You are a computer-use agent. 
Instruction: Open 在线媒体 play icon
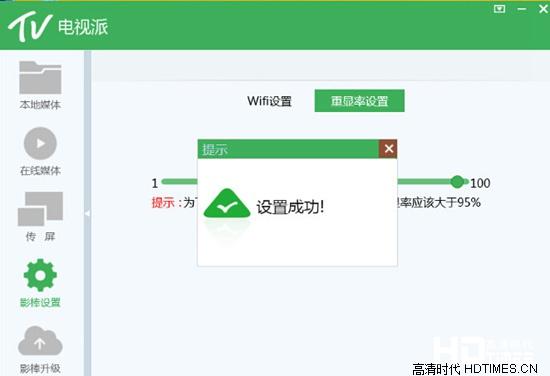pos(40,143)
